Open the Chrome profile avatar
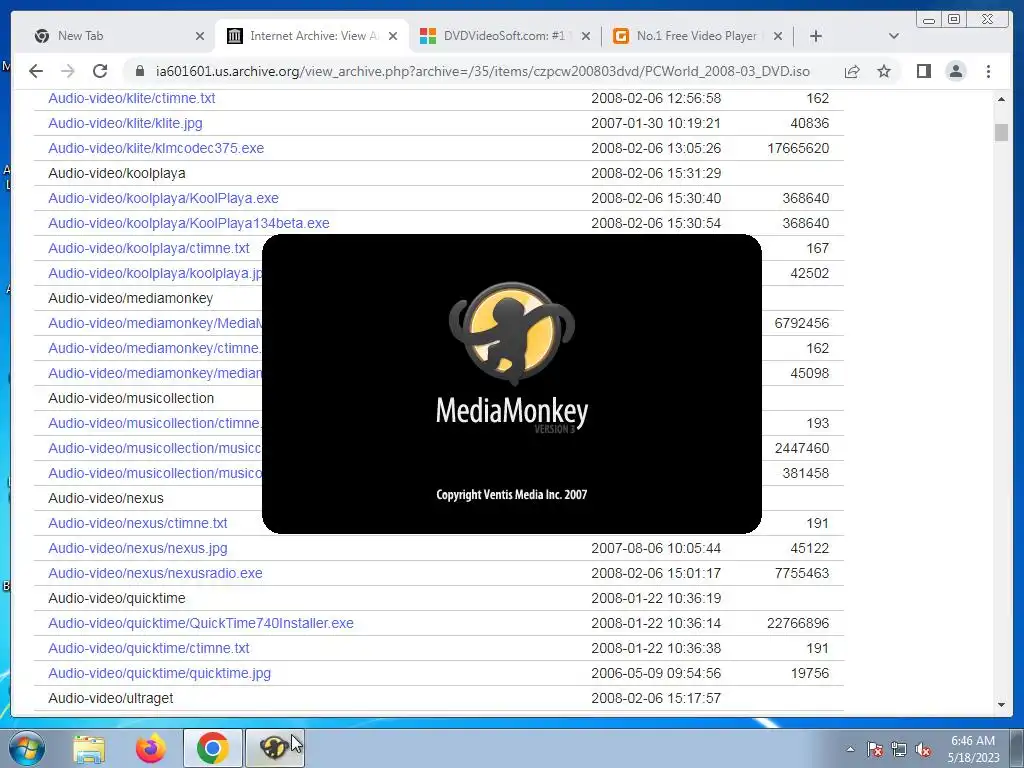1024x768 pixels. point(955,71)
